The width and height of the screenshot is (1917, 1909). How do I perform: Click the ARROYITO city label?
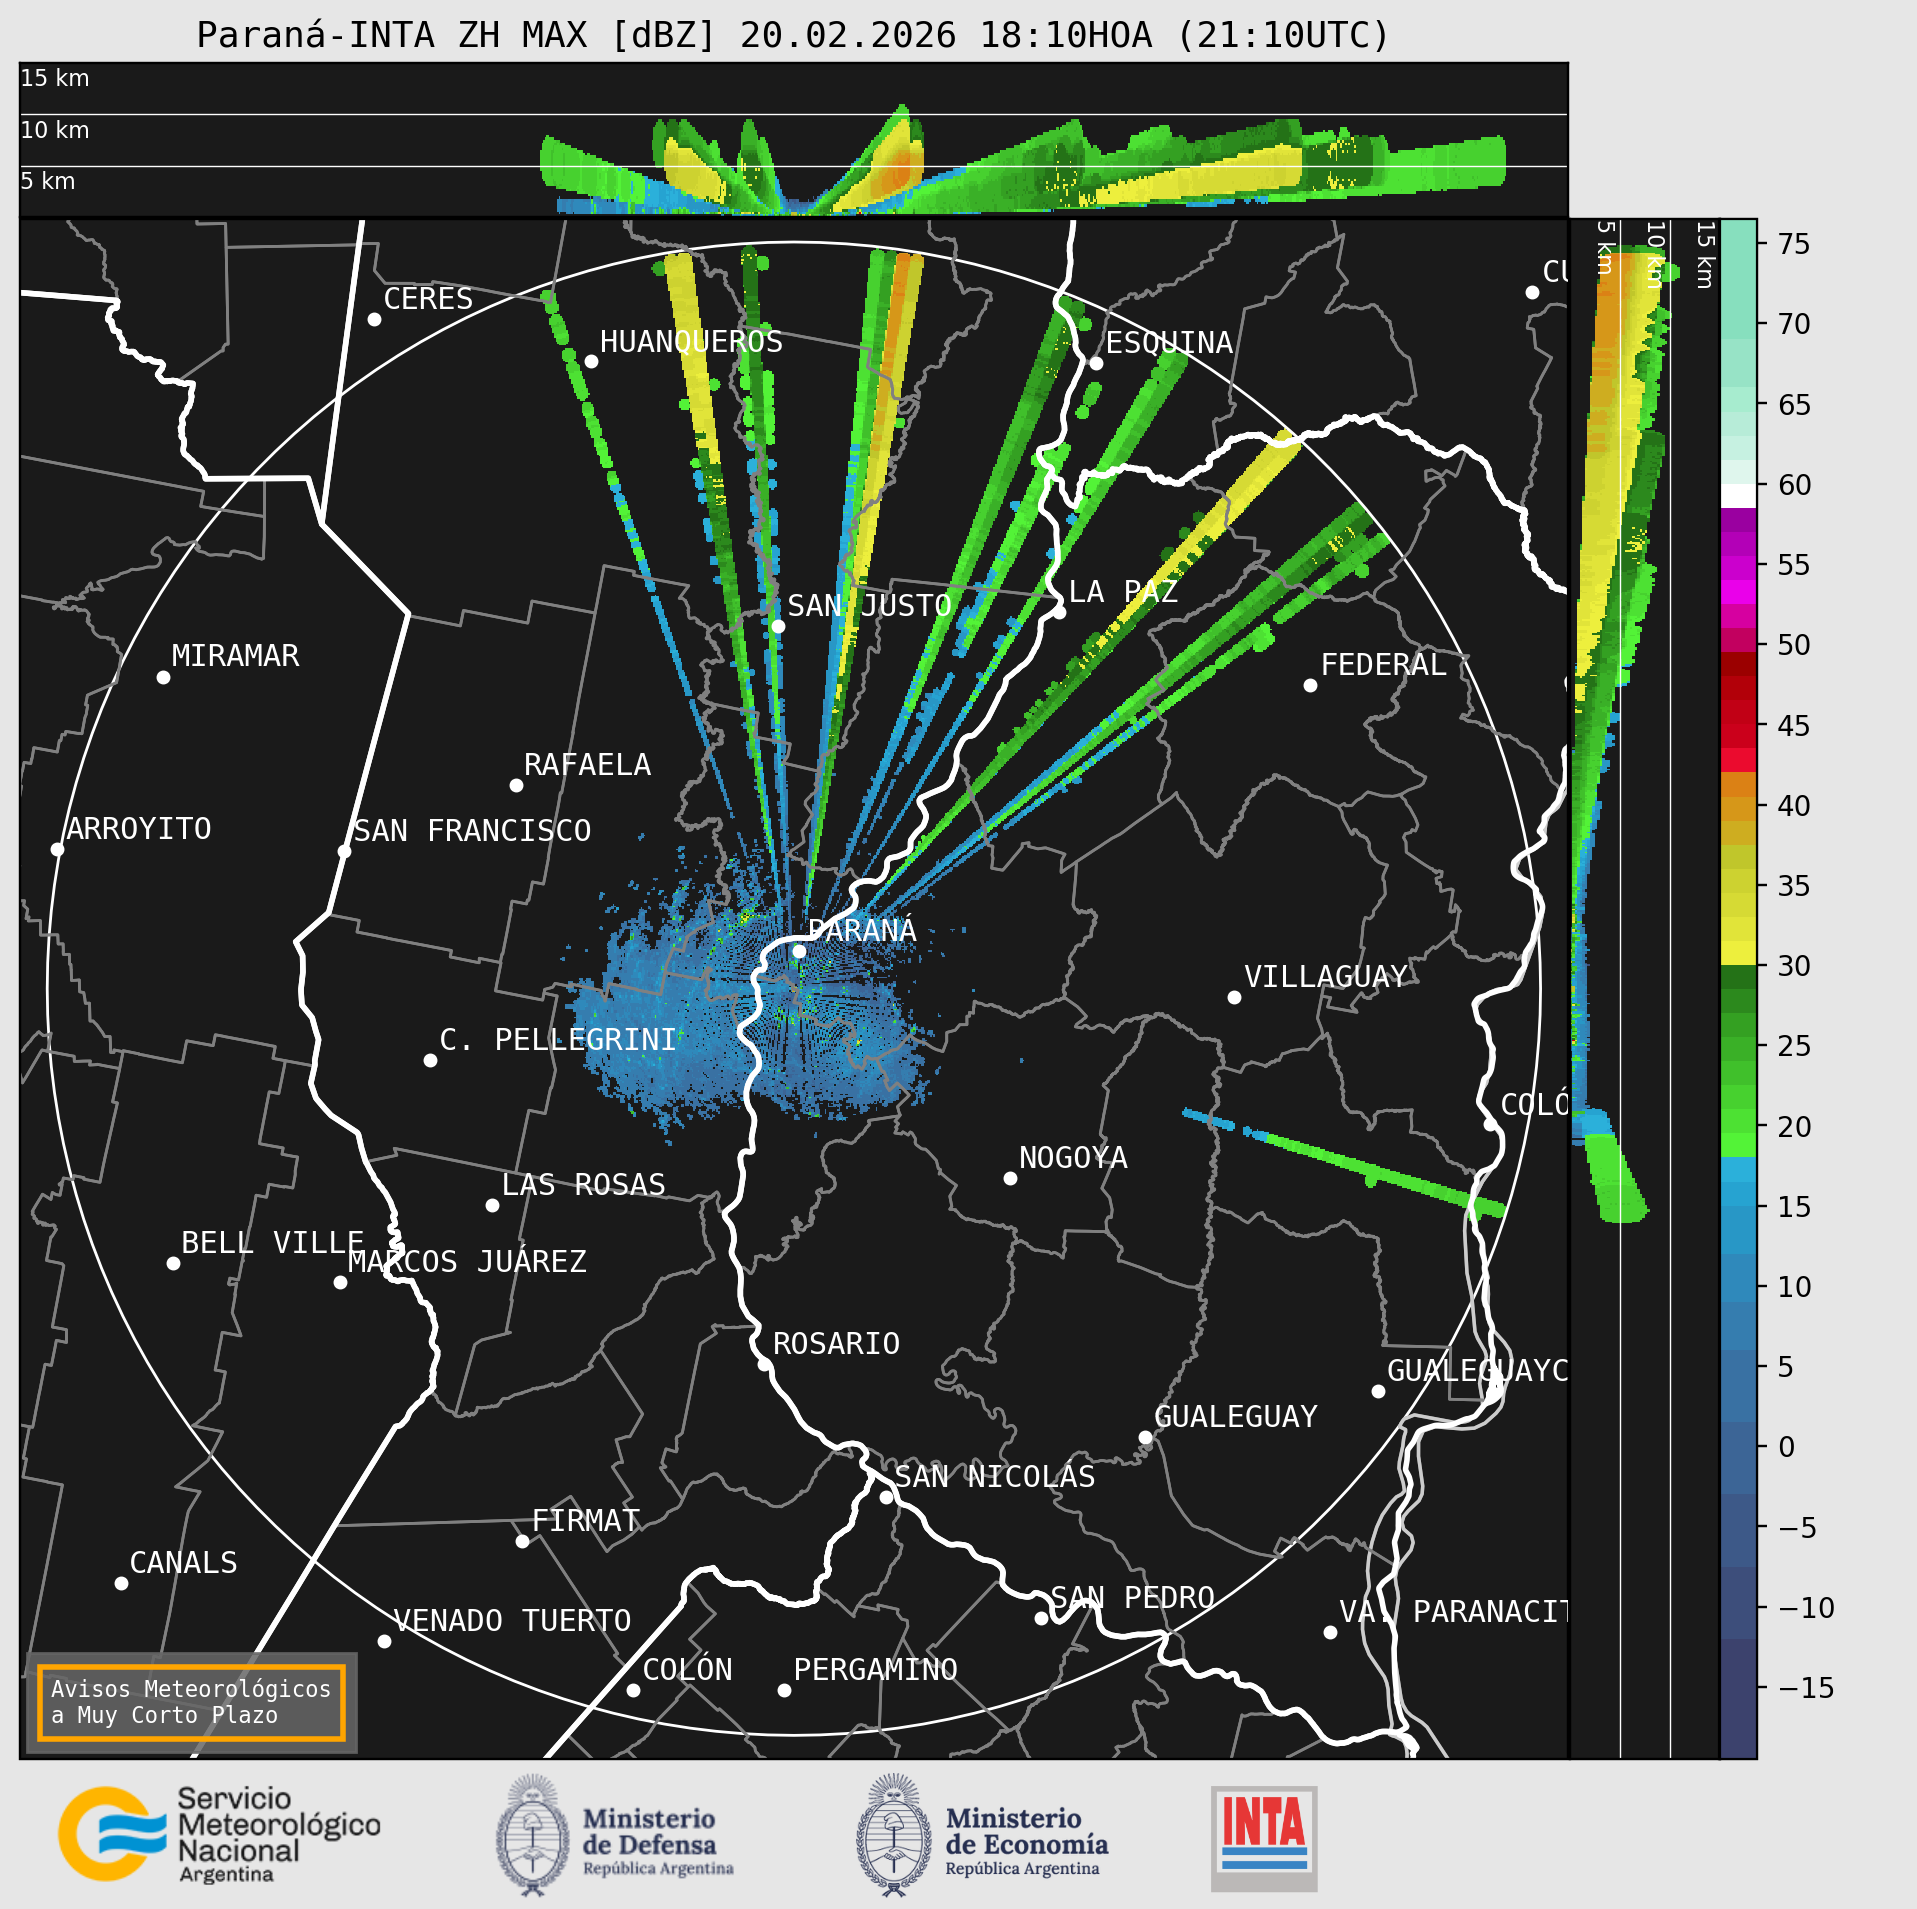point(139,829)
